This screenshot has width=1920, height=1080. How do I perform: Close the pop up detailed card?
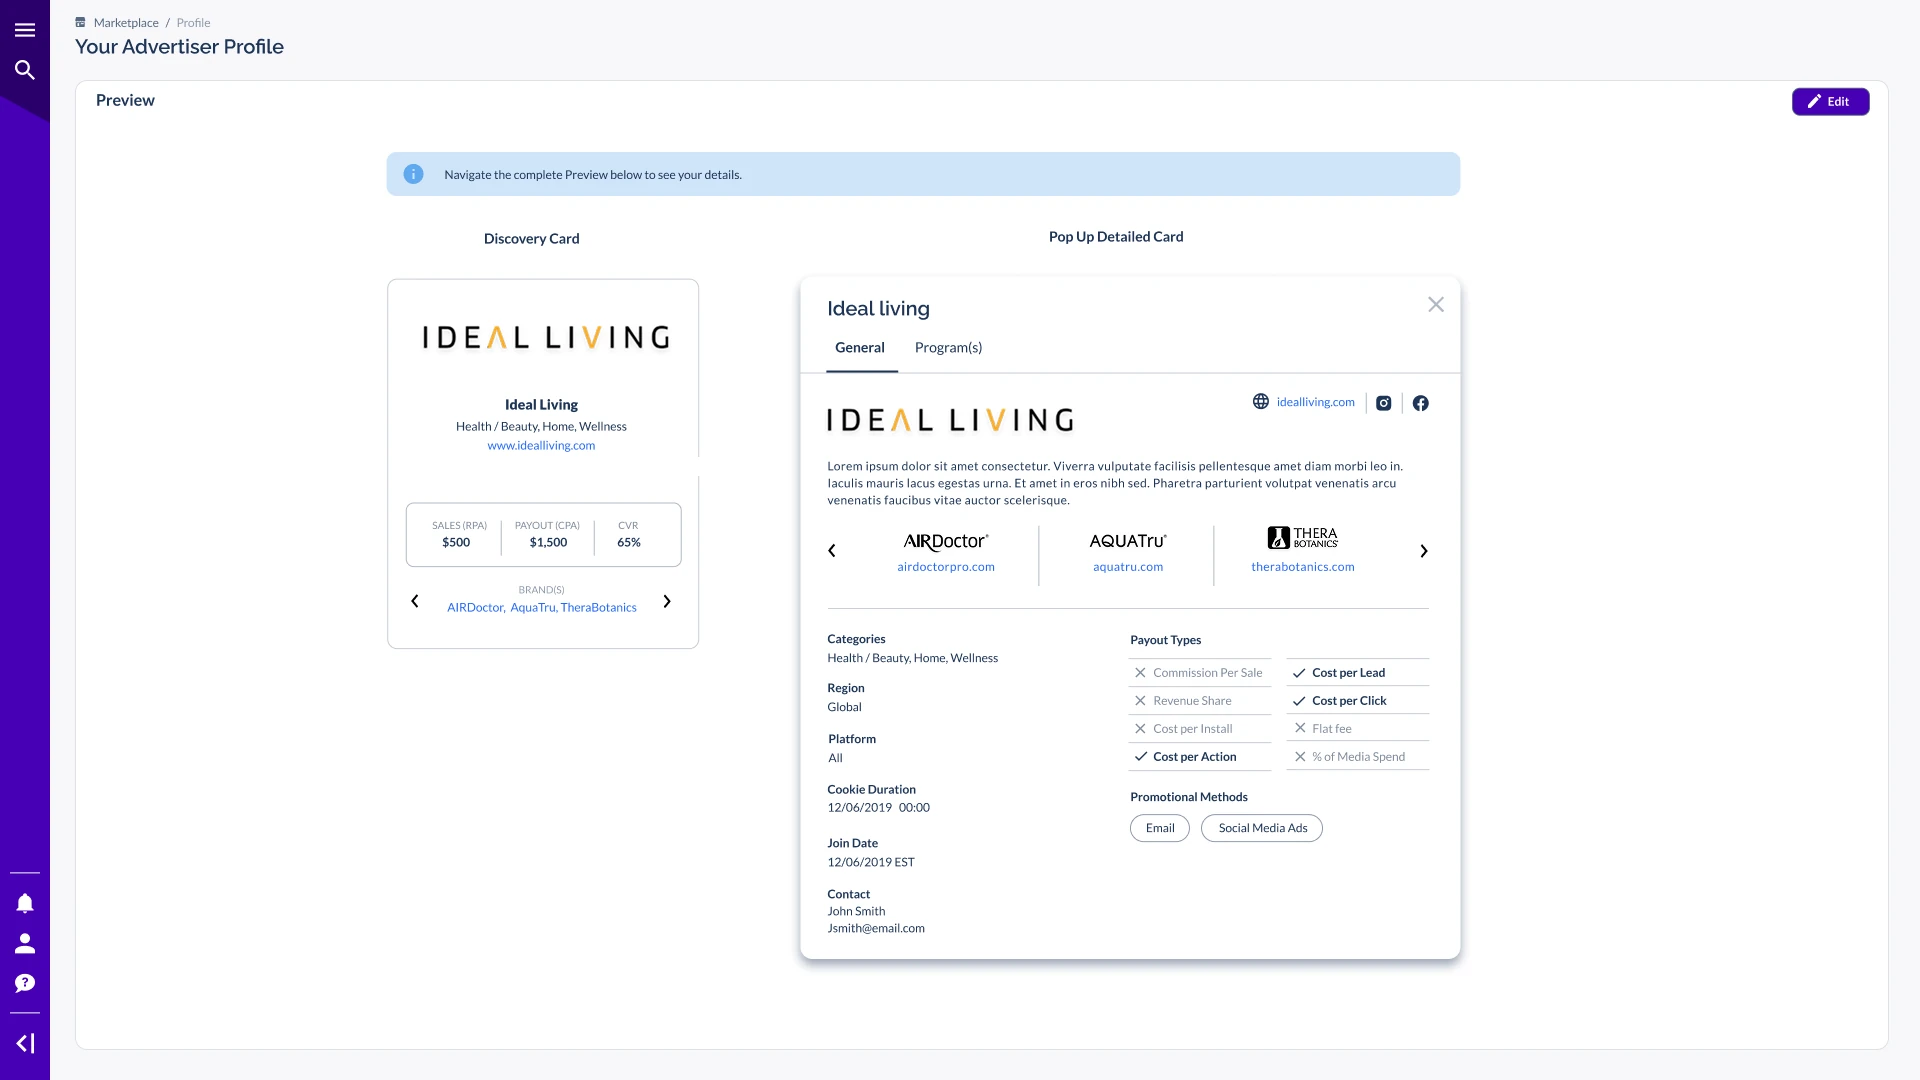1436,304
